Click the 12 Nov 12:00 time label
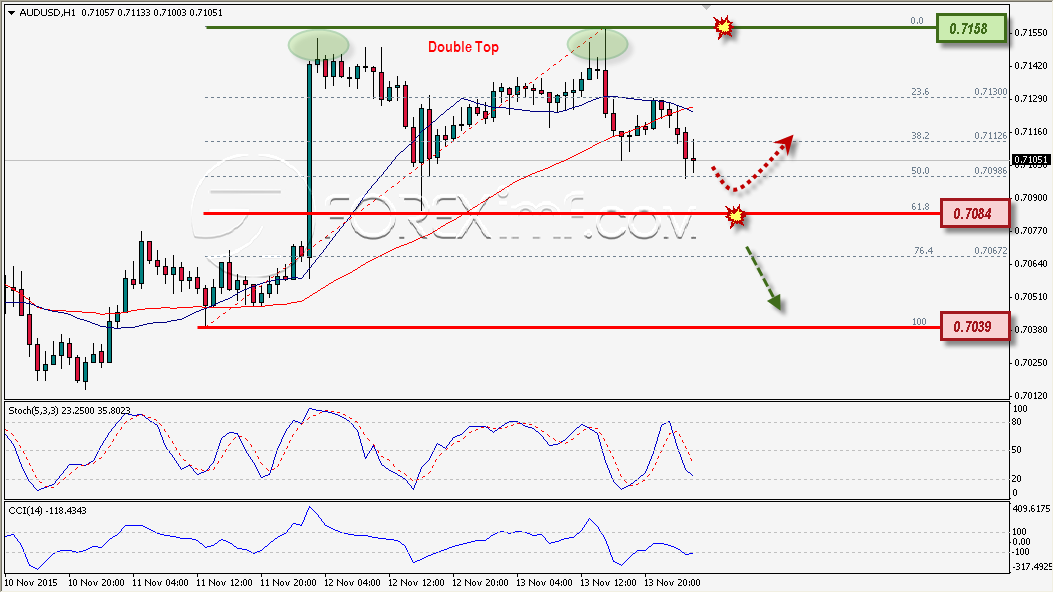Screen dimensions: 1054x593 pos(416,582)
